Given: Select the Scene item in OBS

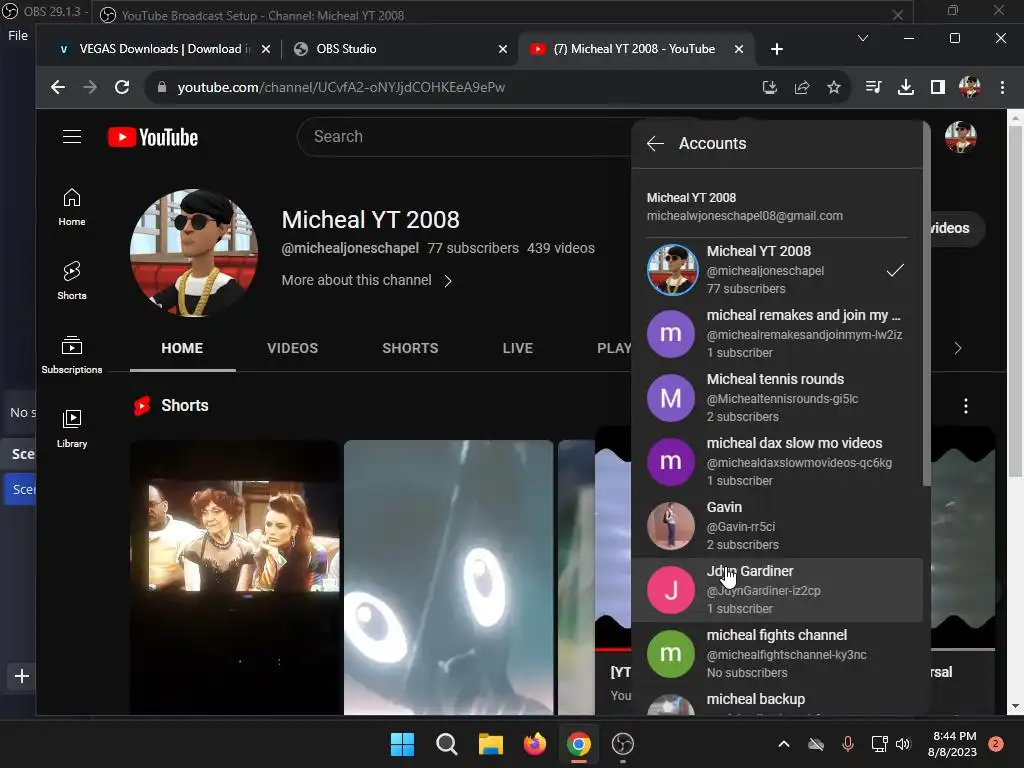Looking at the screenshot, I should click(21, 489).
